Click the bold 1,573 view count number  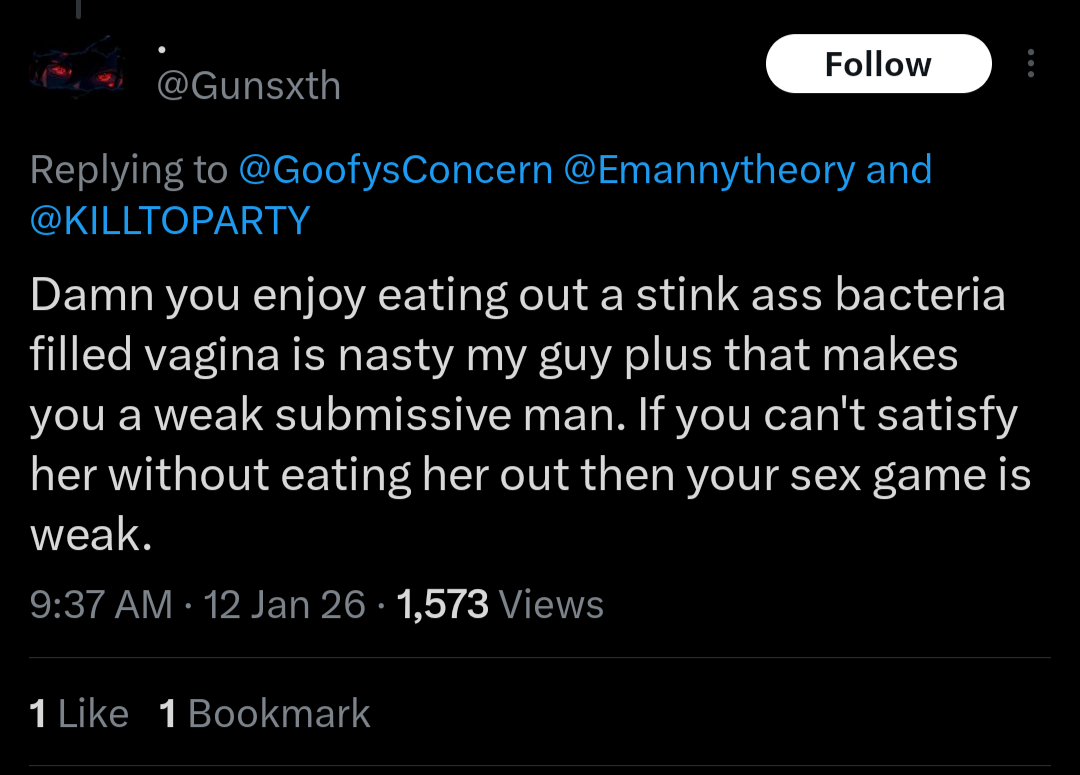click(x=442, y=605)
